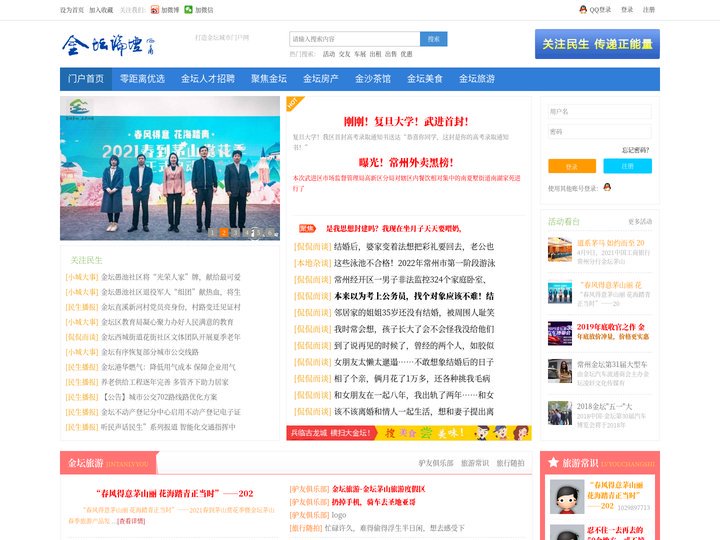This screenshot has height=540, width=720.
Task: Open the 门户首页 navigation tab
Action: tap(86, 79)
